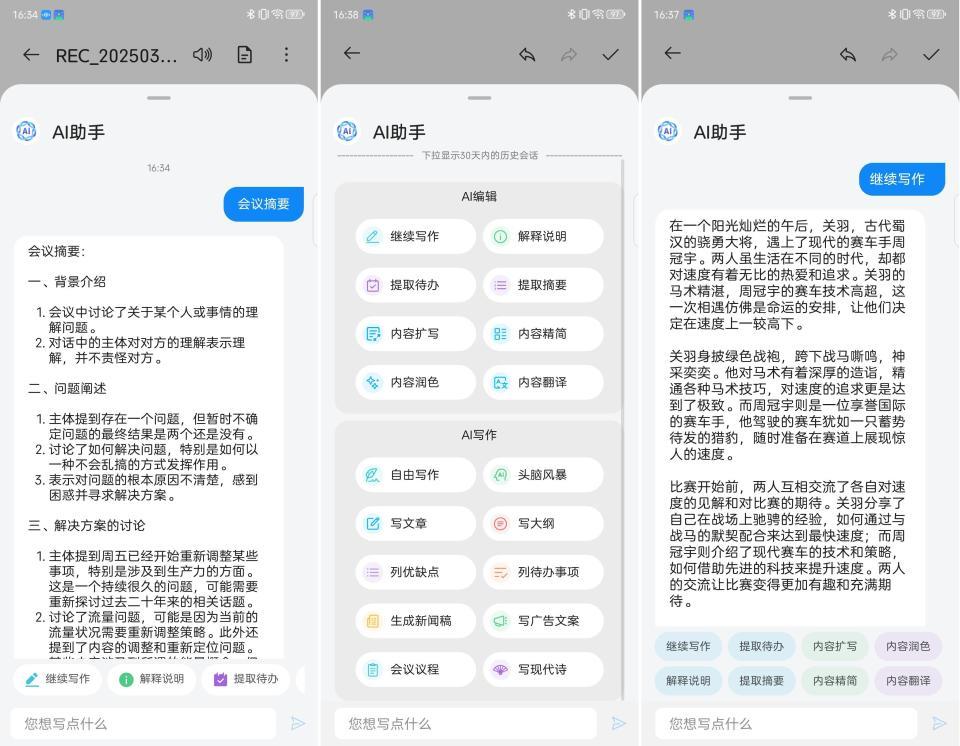Tap the speaker icon next to REC_202503
The width and height of the screenshot is (960, 746).
(x=202, y=55)
